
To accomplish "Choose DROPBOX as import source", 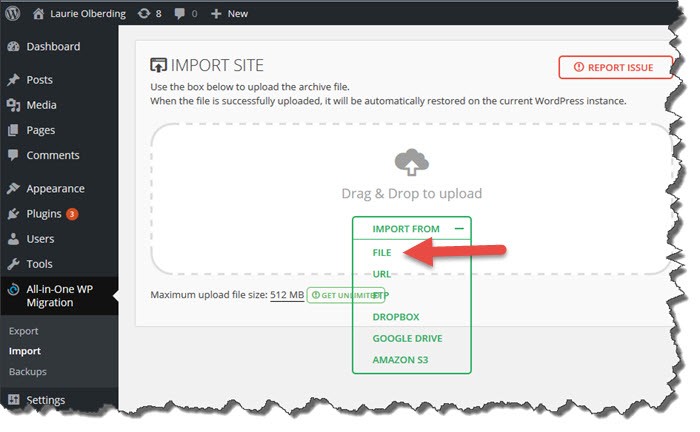I will pos(396,317).
